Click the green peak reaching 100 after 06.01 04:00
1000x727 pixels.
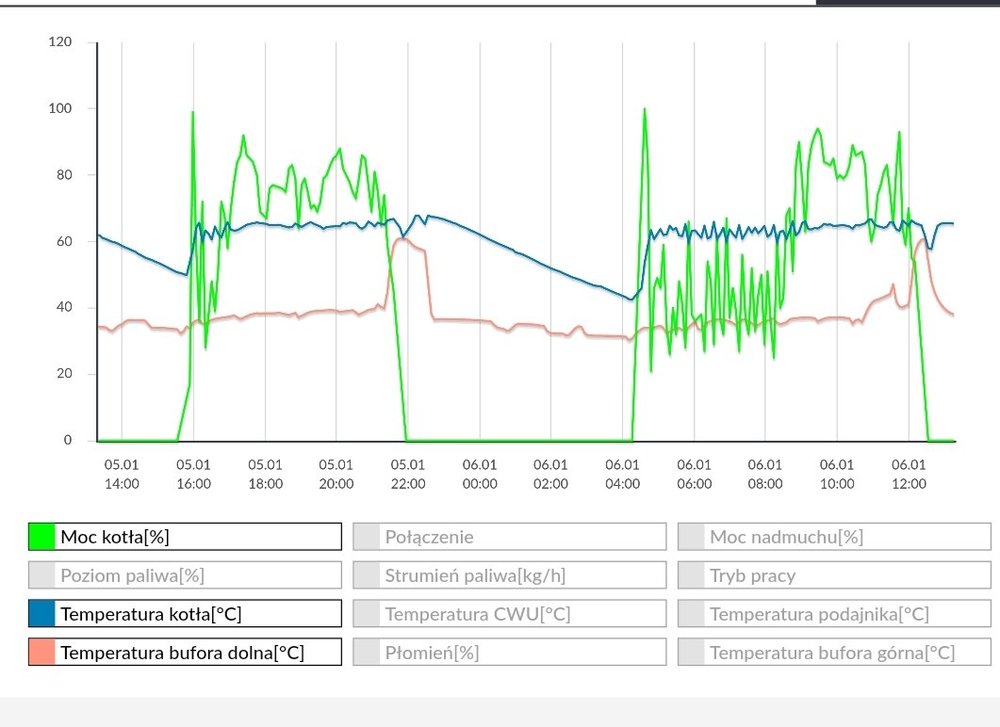pyautogui.click(x=644, y=109)
